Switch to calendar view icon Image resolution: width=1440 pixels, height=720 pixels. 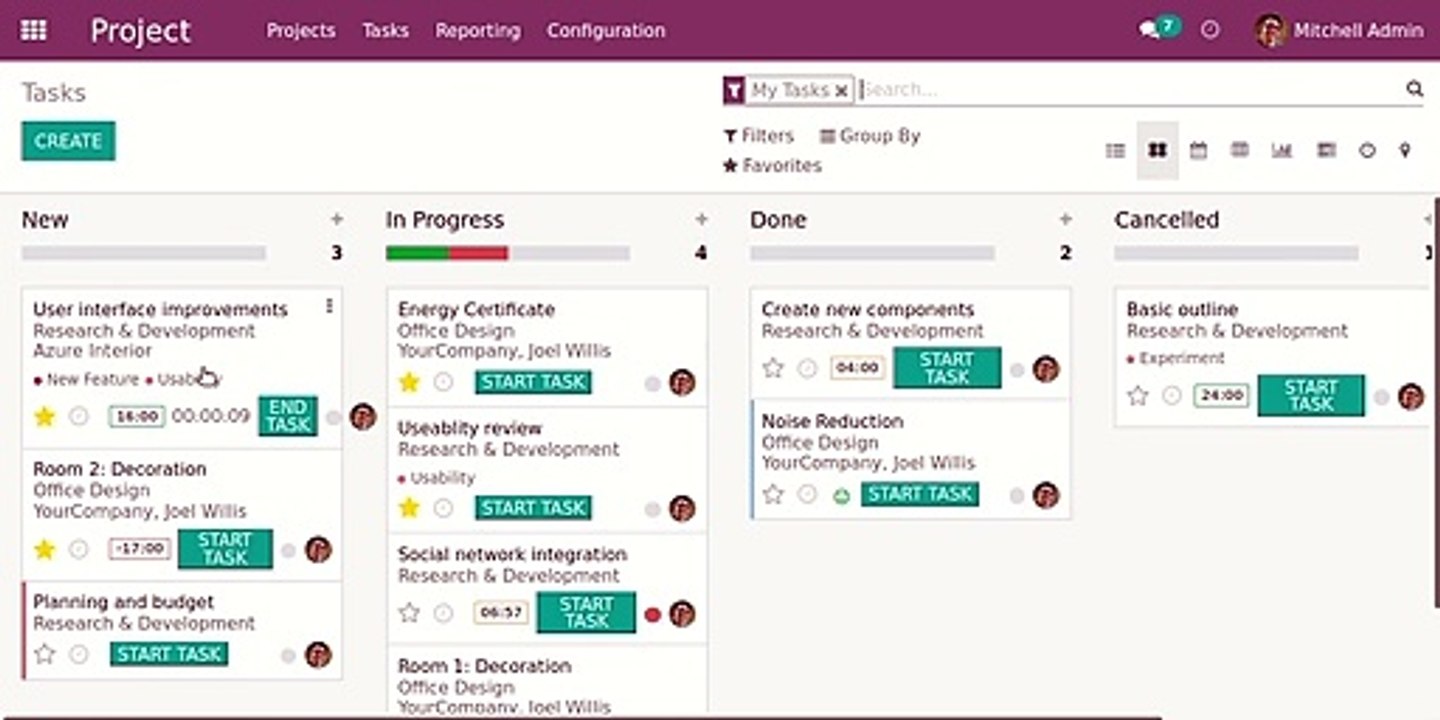point(1198,150)
